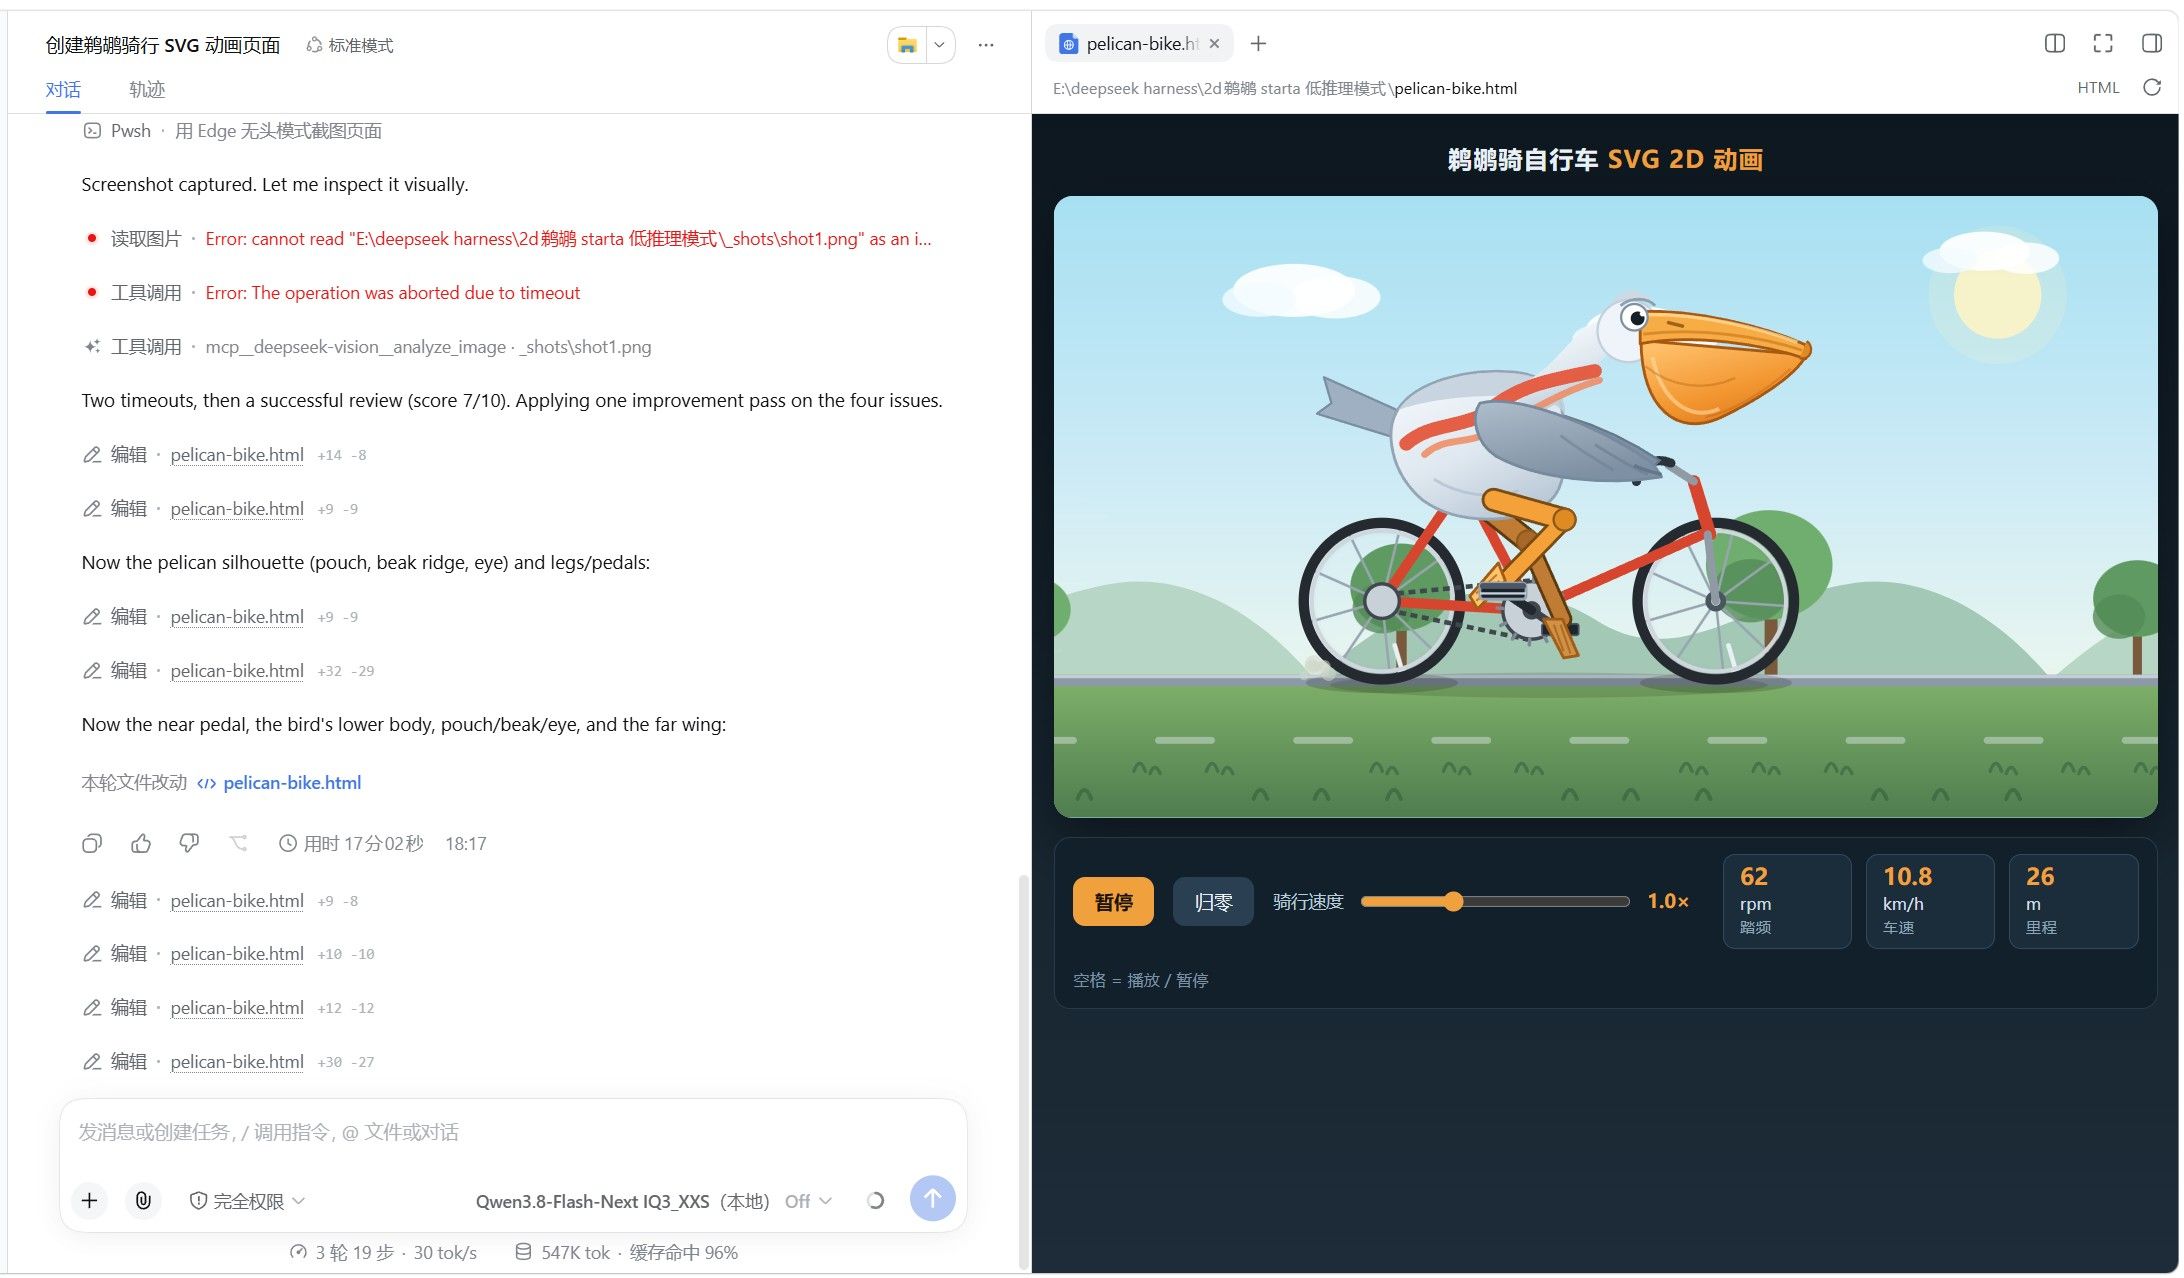This screenshot has height=1278, width=2184.
Task: Open the mcp__deepseek-vision__analyze_image tool call
Action: [x=367, y=347]
